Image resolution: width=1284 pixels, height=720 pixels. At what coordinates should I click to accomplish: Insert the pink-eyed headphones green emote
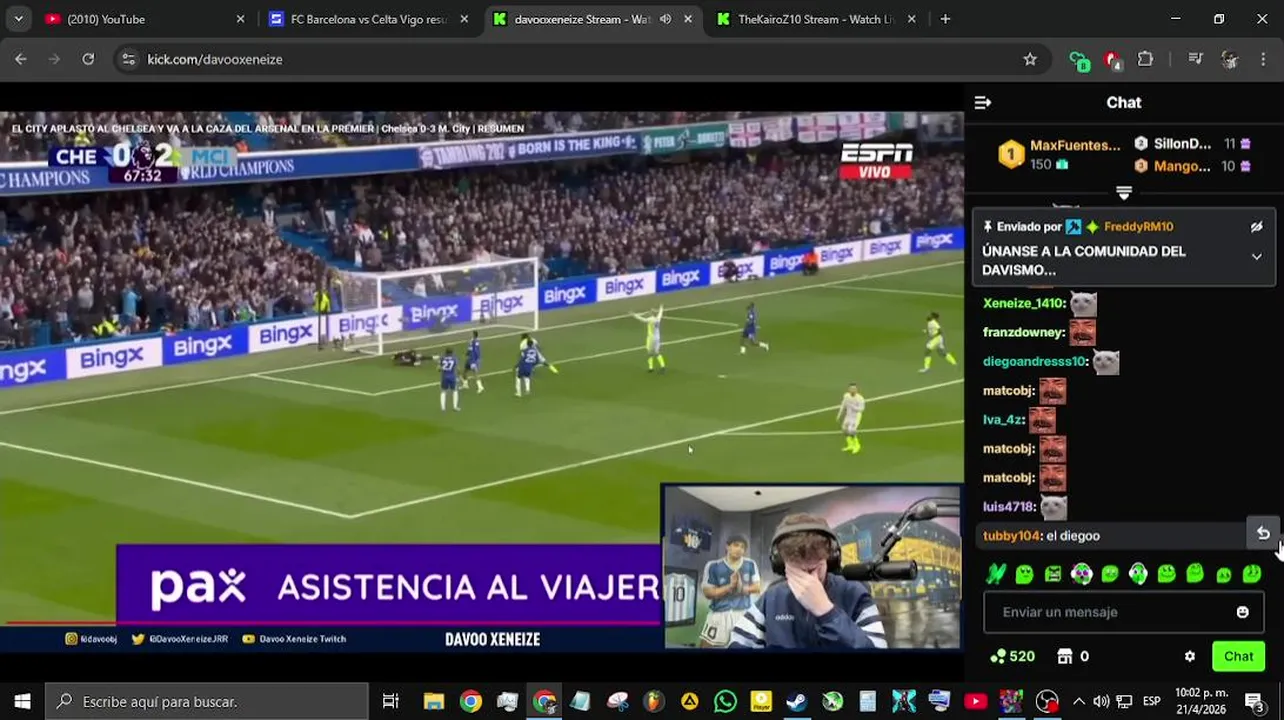(x=1081, y=574)
